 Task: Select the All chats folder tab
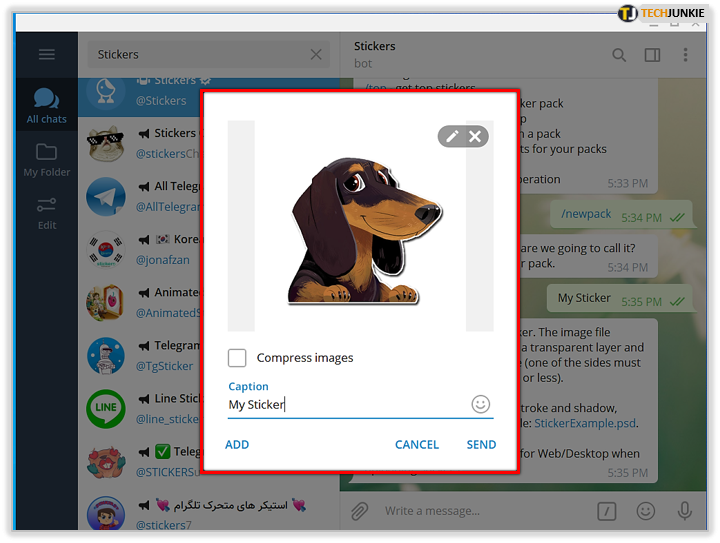(46, 105)
